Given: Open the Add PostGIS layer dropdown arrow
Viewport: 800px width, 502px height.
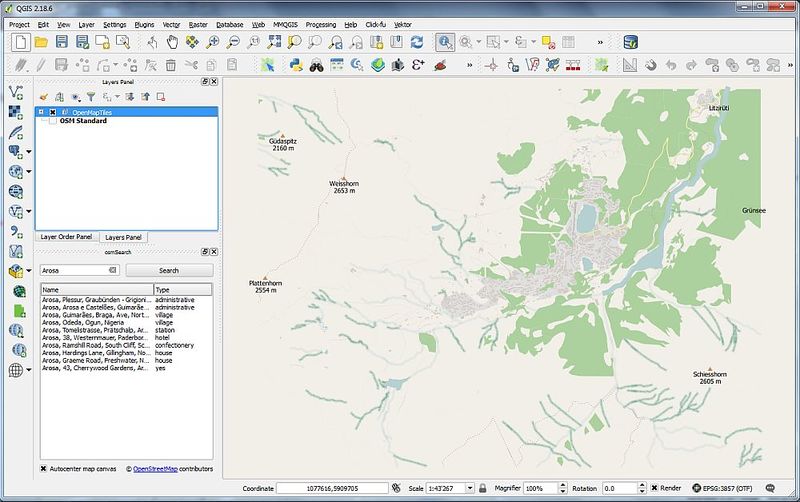Looking at the screenshot, I should click(x=29, y=152).
